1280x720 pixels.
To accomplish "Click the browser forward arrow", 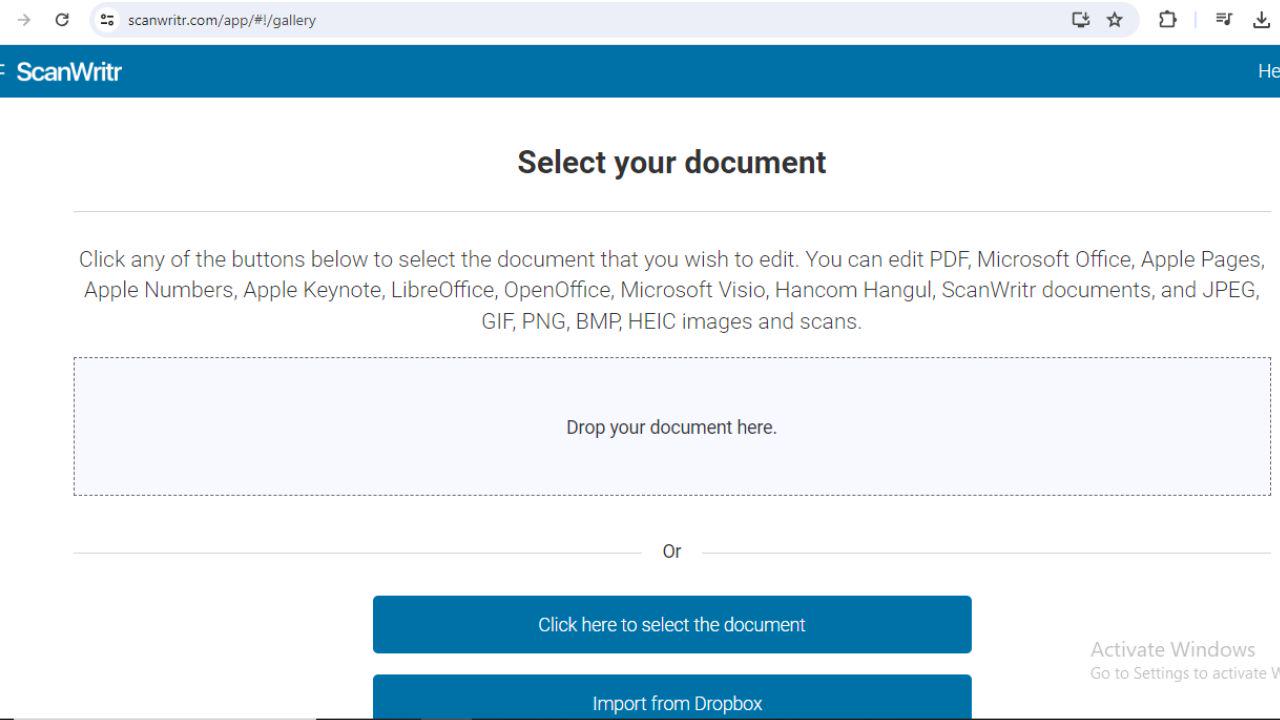I will point(24,20).
